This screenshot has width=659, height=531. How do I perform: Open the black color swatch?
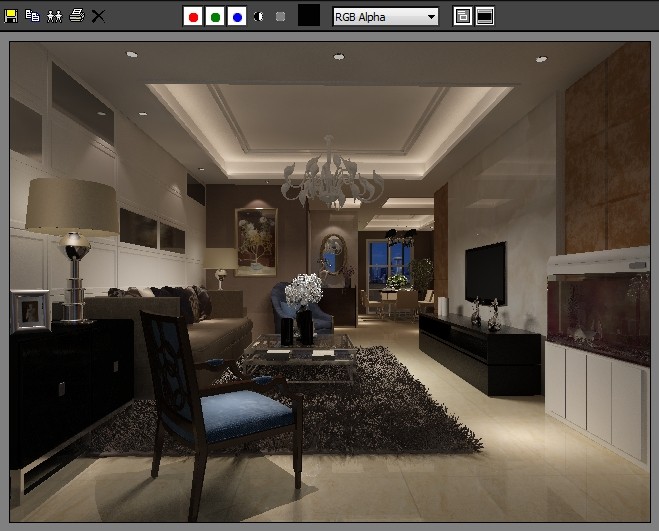pos(309,15)
